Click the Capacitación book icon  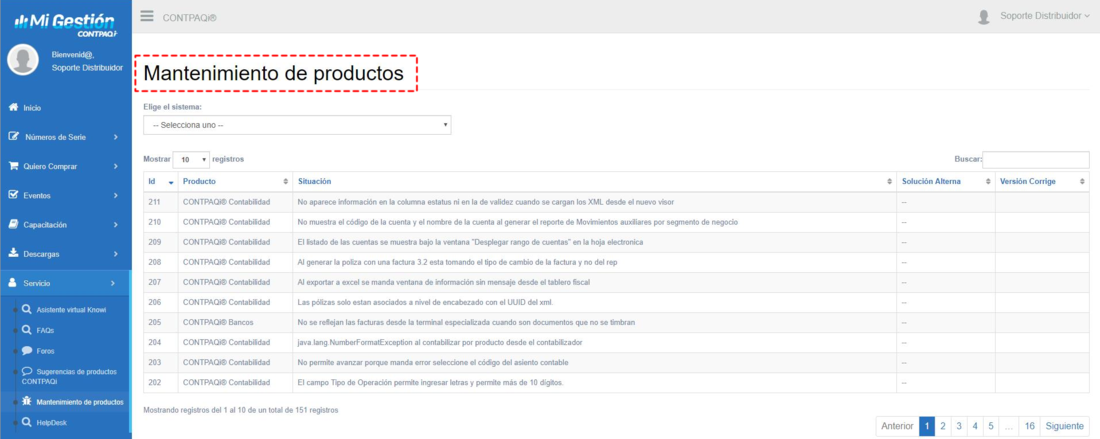pyautogui.click(x=14, y=224)
